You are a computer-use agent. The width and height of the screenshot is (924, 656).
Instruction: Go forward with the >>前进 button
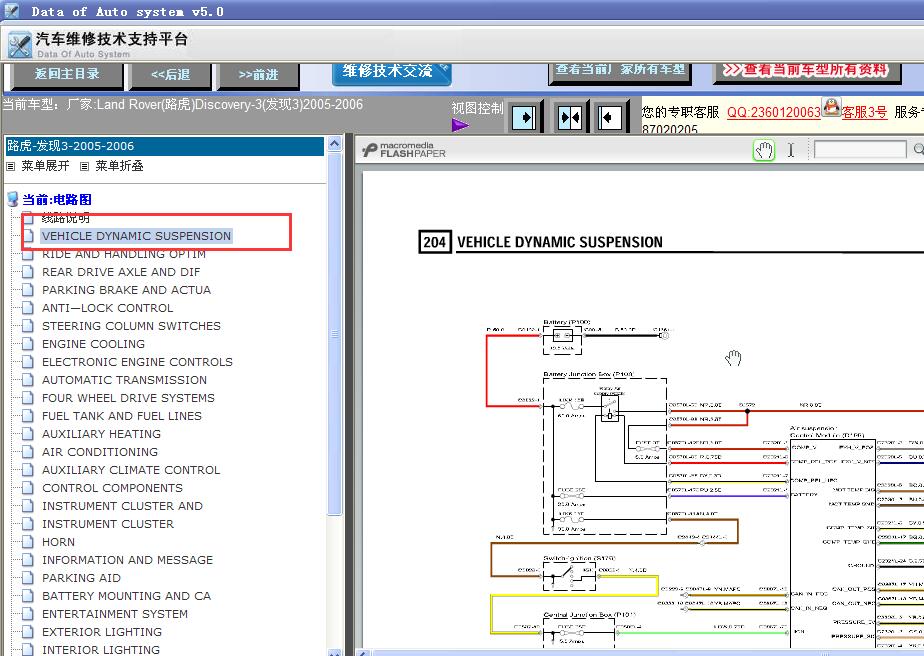point(258,75)
